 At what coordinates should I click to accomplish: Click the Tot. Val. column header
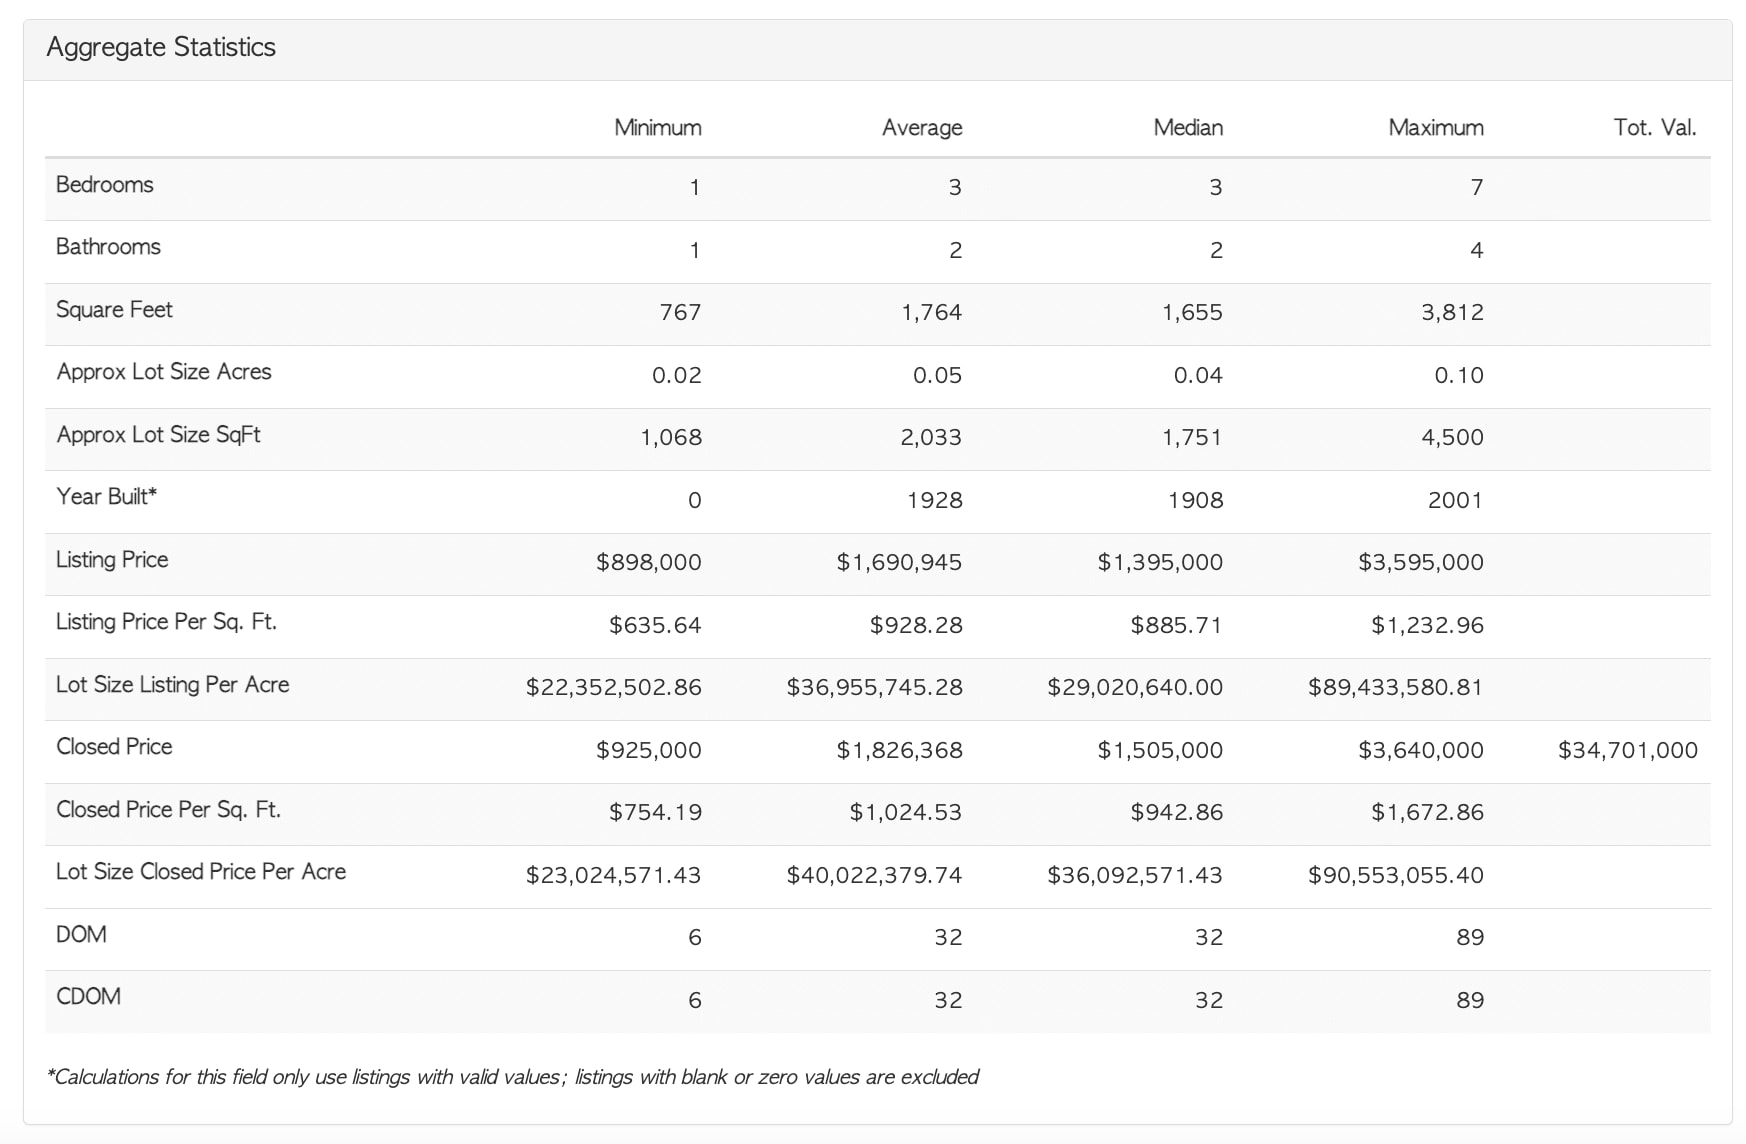(1654, 128)
